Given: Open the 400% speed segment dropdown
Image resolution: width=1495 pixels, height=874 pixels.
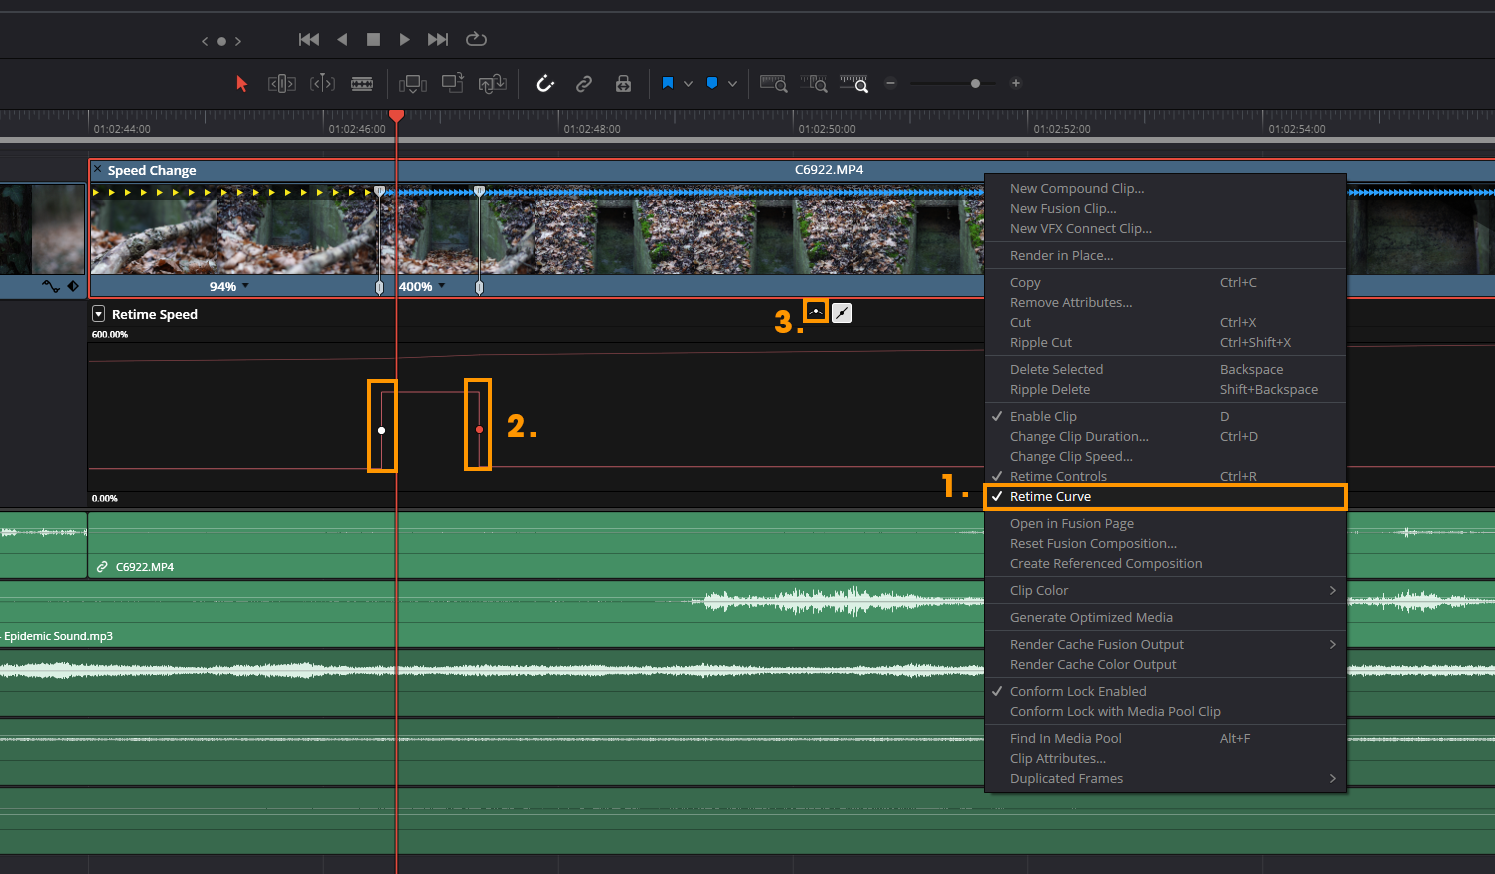Looking at the screenshot, I should point(442,286).
